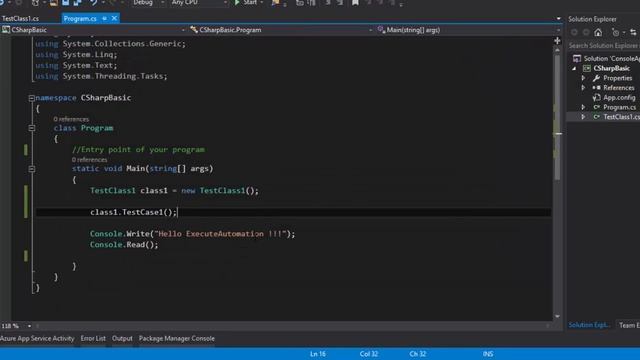
Task: Click the Solution Explorer bottom tab
Action: [x=589, y=325]
